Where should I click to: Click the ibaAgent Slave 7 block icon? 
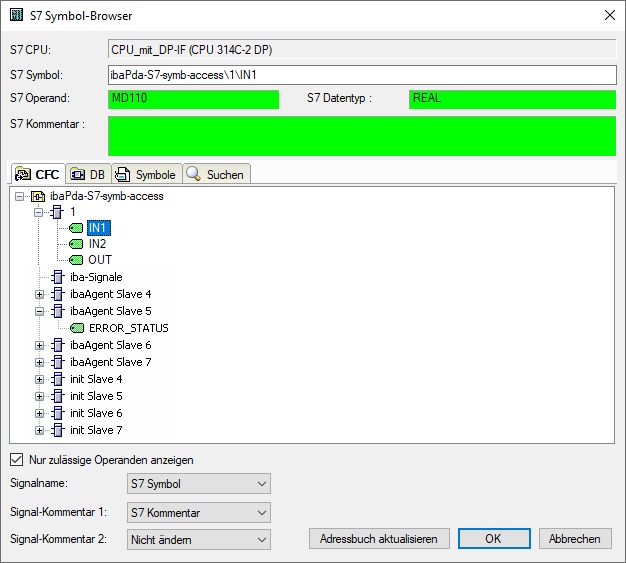pyautogui.click(x=58, y=362)
